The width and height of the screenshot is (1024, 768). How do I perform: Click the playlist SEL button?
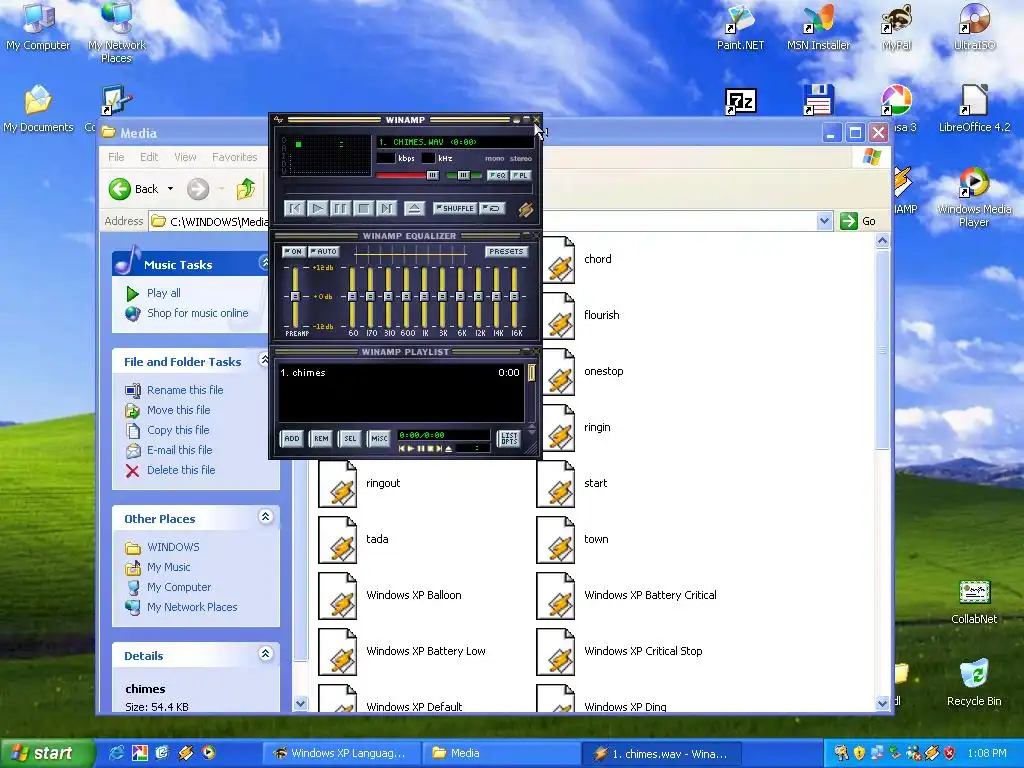pos(350,438)
